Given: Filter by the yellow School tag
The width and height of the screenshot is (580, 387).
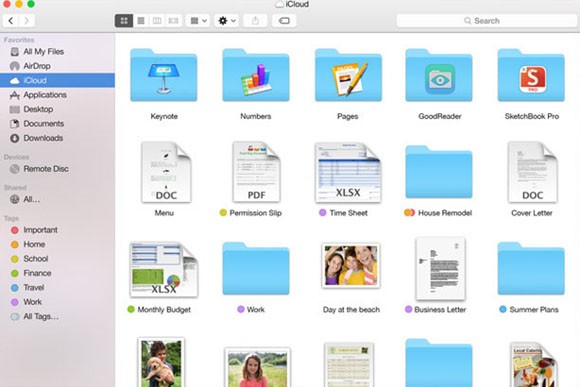Looking at the screenshot, I should coord(57,259).
